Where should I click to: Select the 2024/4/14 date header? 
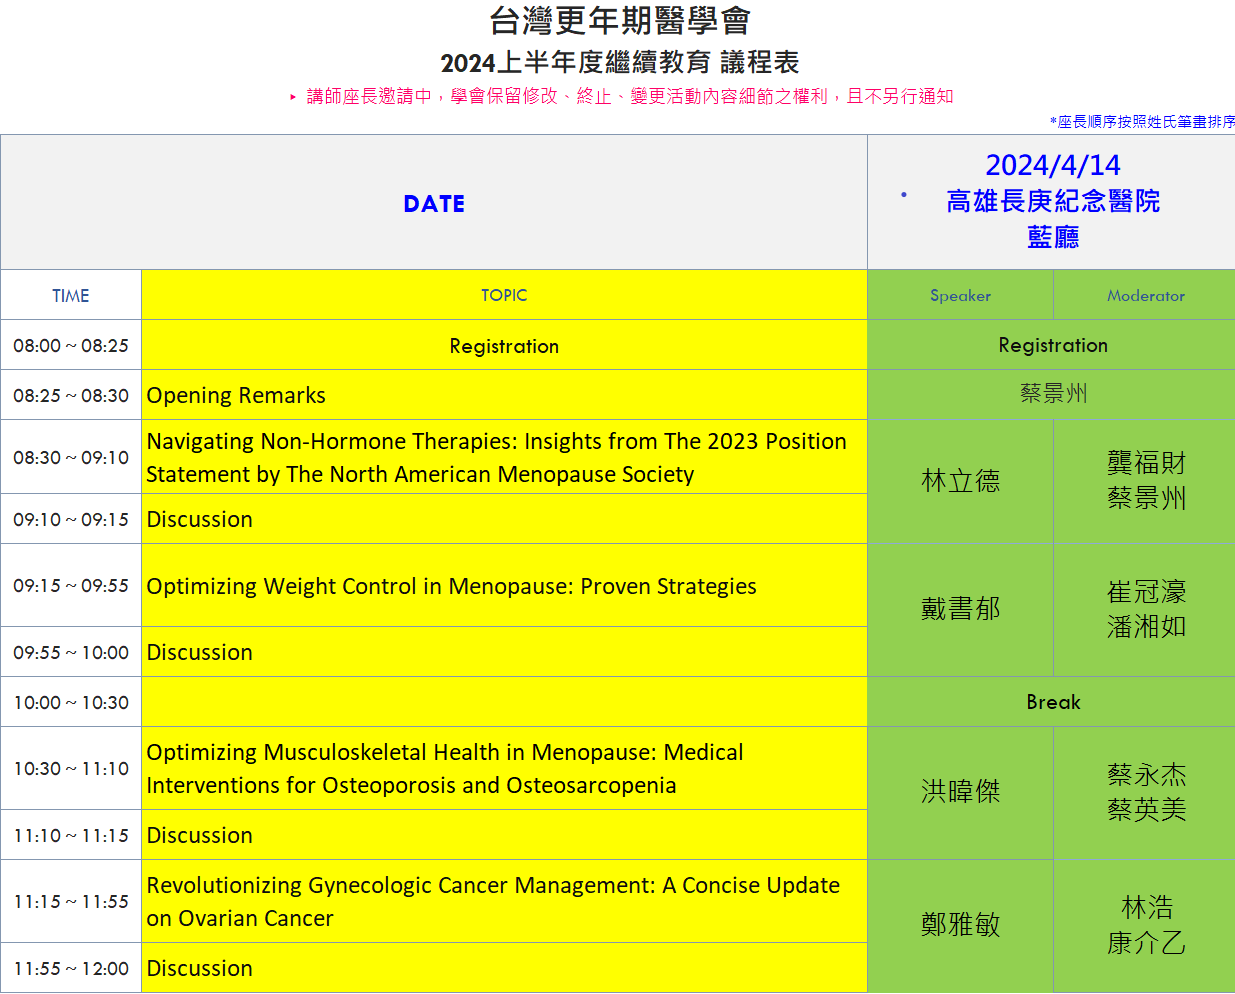pyautogui.click(x=1052, y=165)
